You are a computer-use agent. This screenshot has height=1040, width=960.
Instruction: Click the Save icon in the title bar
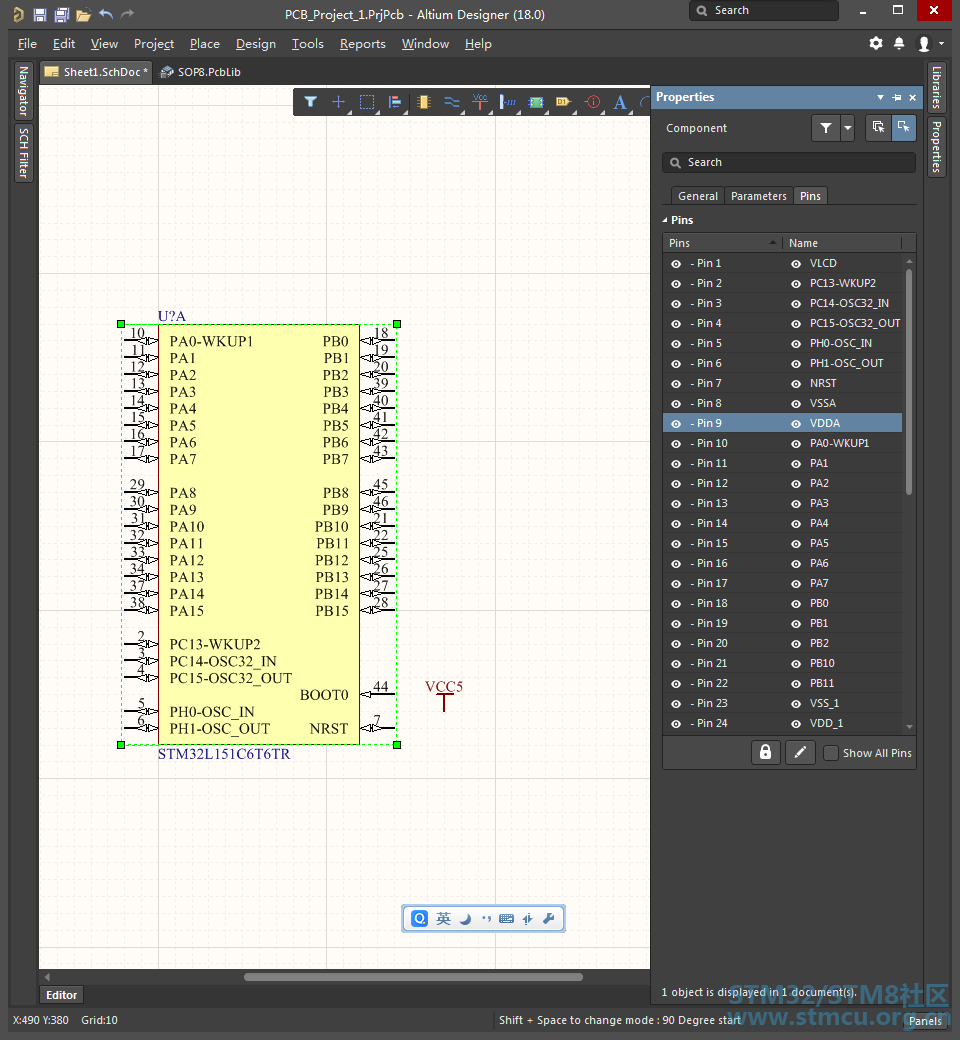coord(40,14)
